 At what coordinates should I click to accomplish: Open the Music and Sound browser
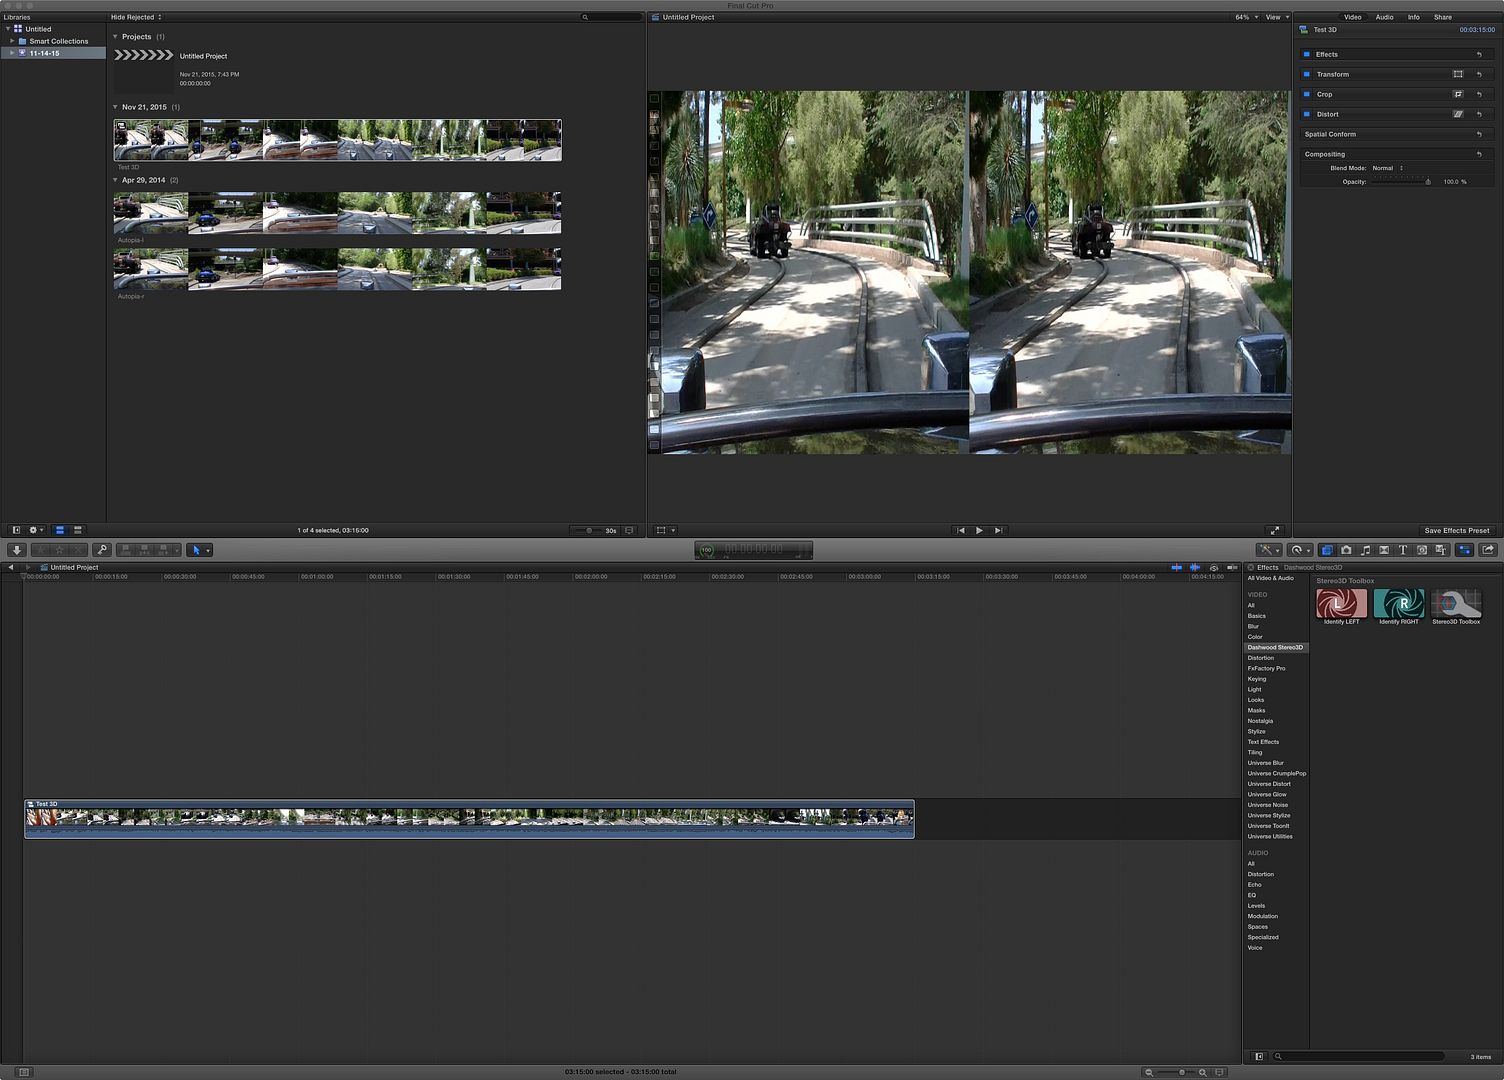click(1365, 550)
